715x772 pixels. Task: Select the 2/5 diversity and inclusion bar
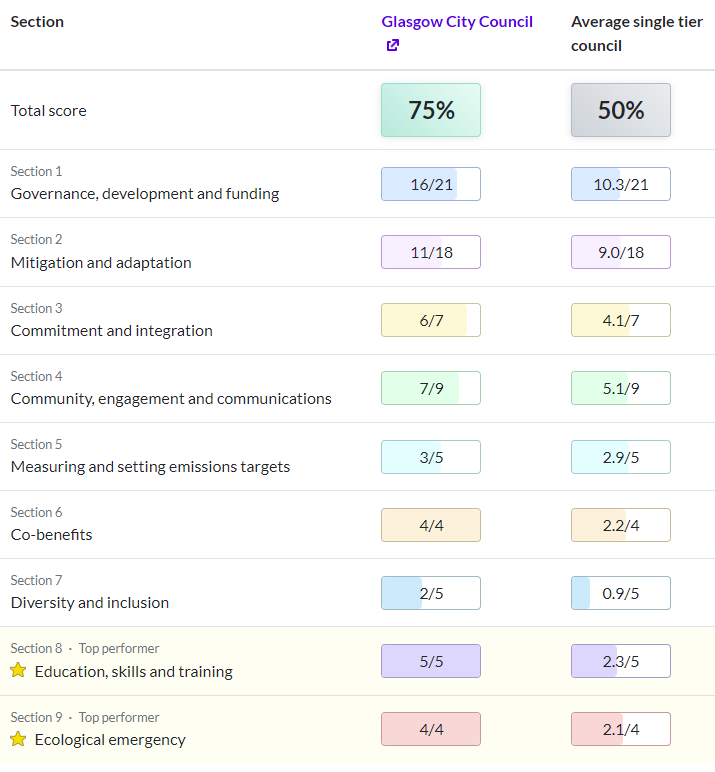(x=431, y=593)
